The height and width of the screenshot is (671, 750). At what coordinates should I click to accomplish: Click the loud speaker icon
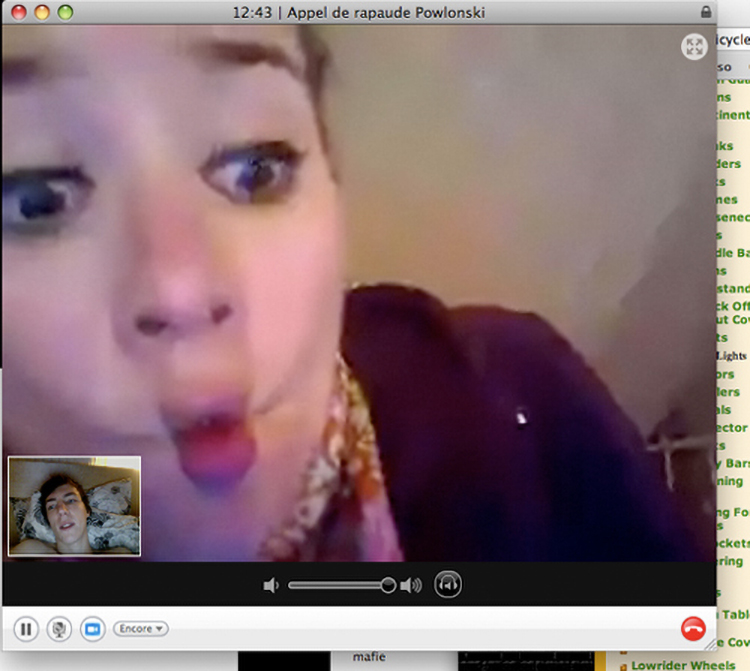click(x=411, y=585)
